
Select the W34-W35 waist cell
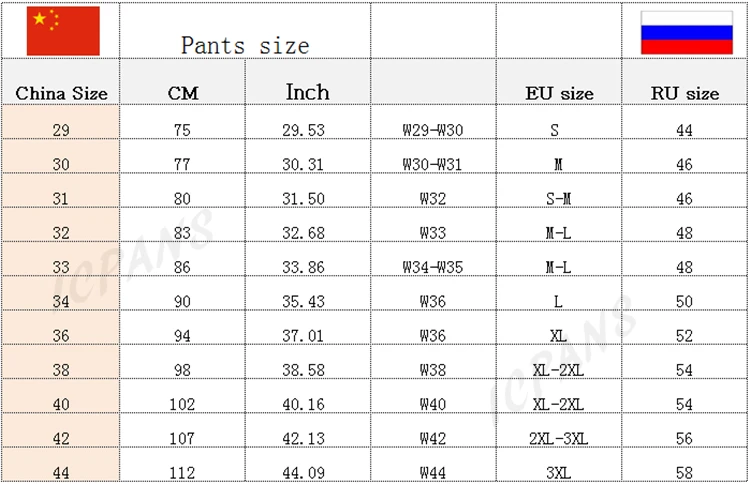click(x=432, y=267)
